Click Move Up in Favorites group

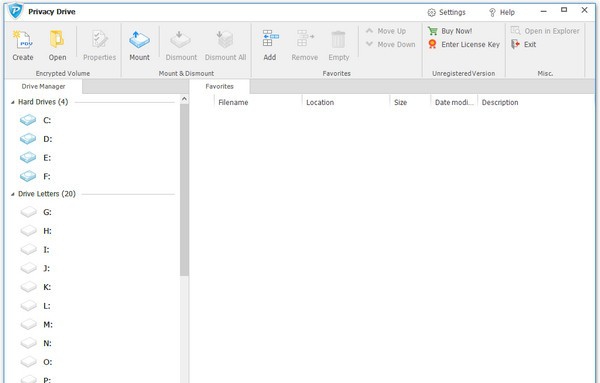[386, 31]
